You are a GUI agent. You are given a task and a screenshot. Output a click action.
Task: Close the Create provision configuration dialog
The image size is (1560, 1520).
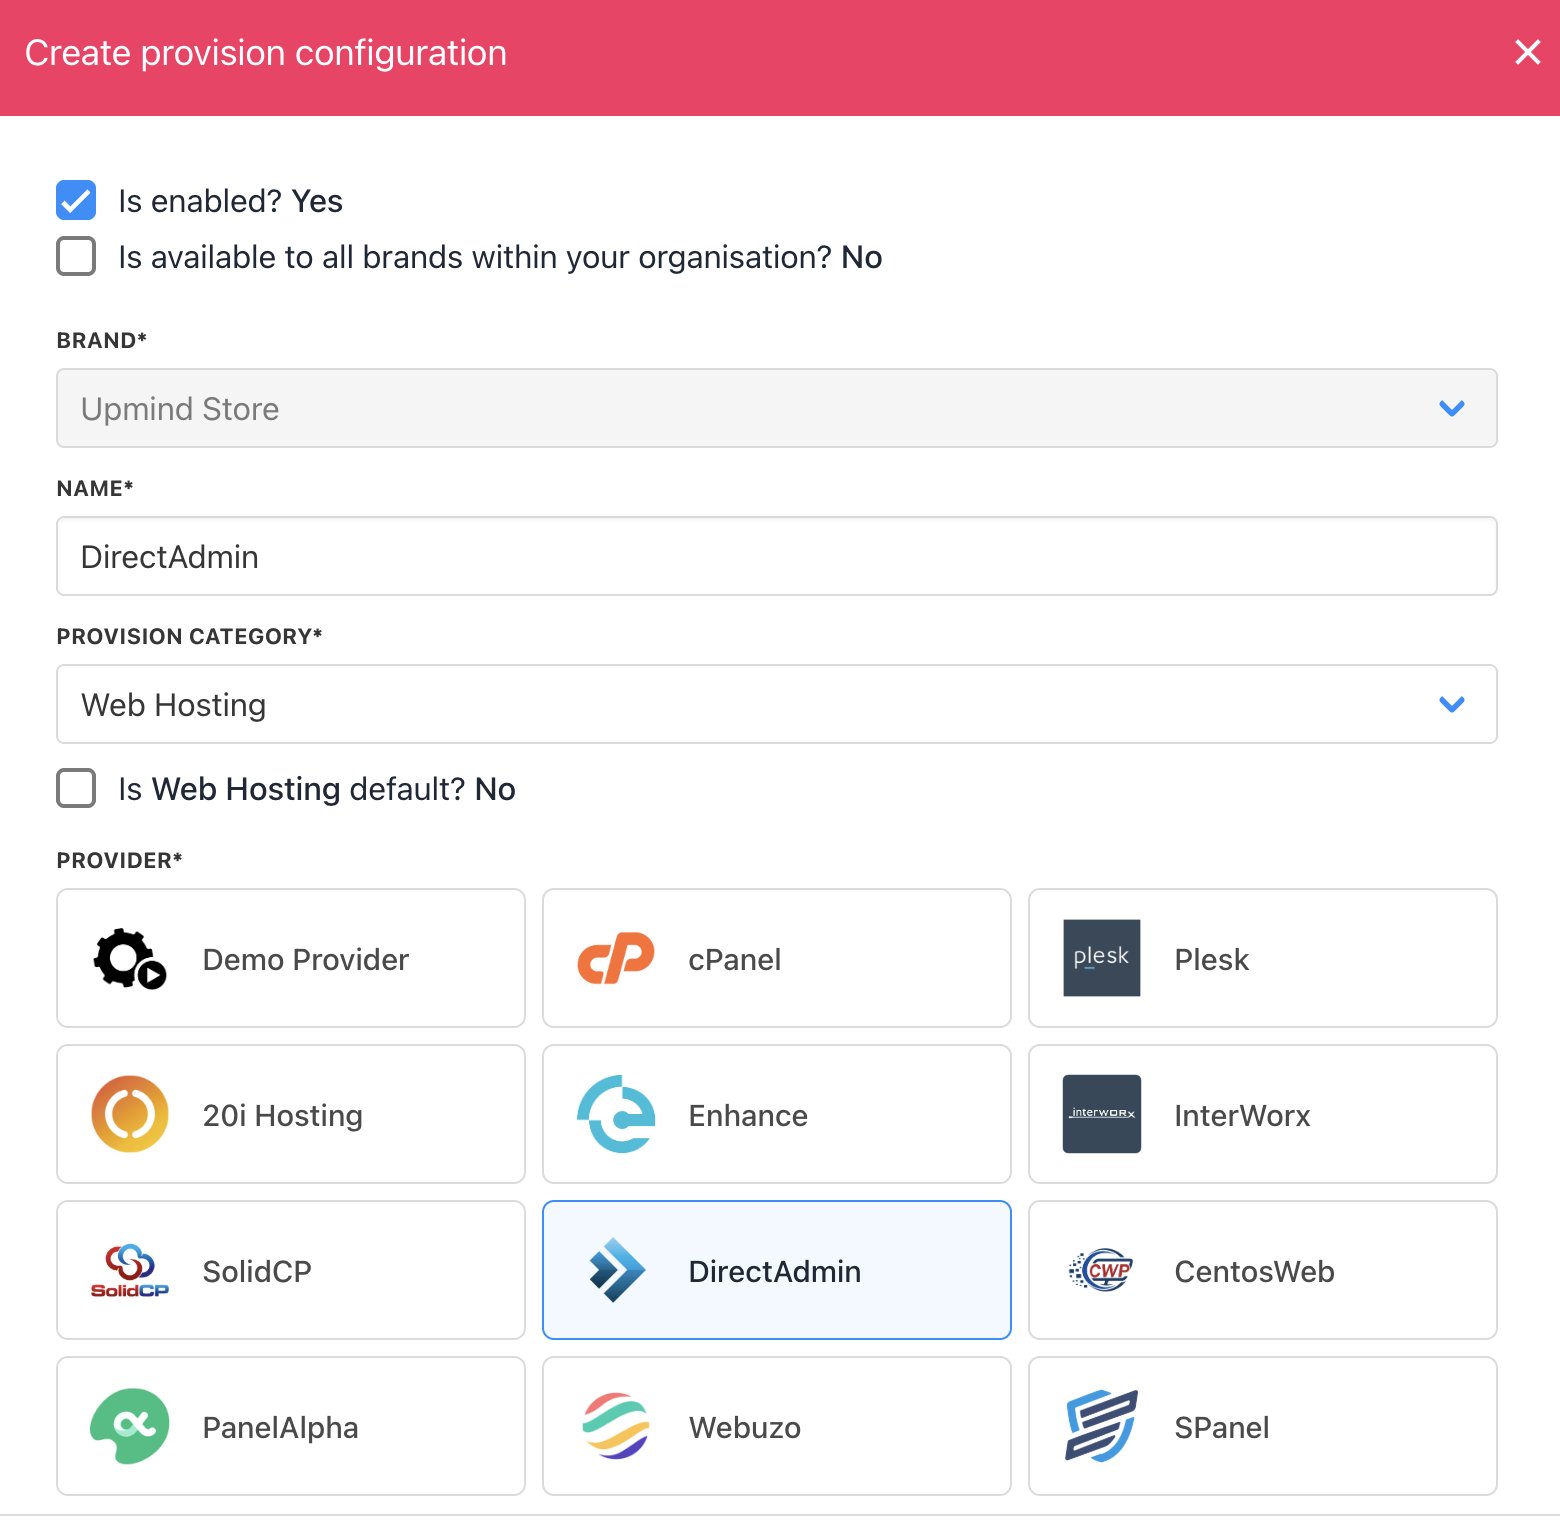tap(1527, 52)
